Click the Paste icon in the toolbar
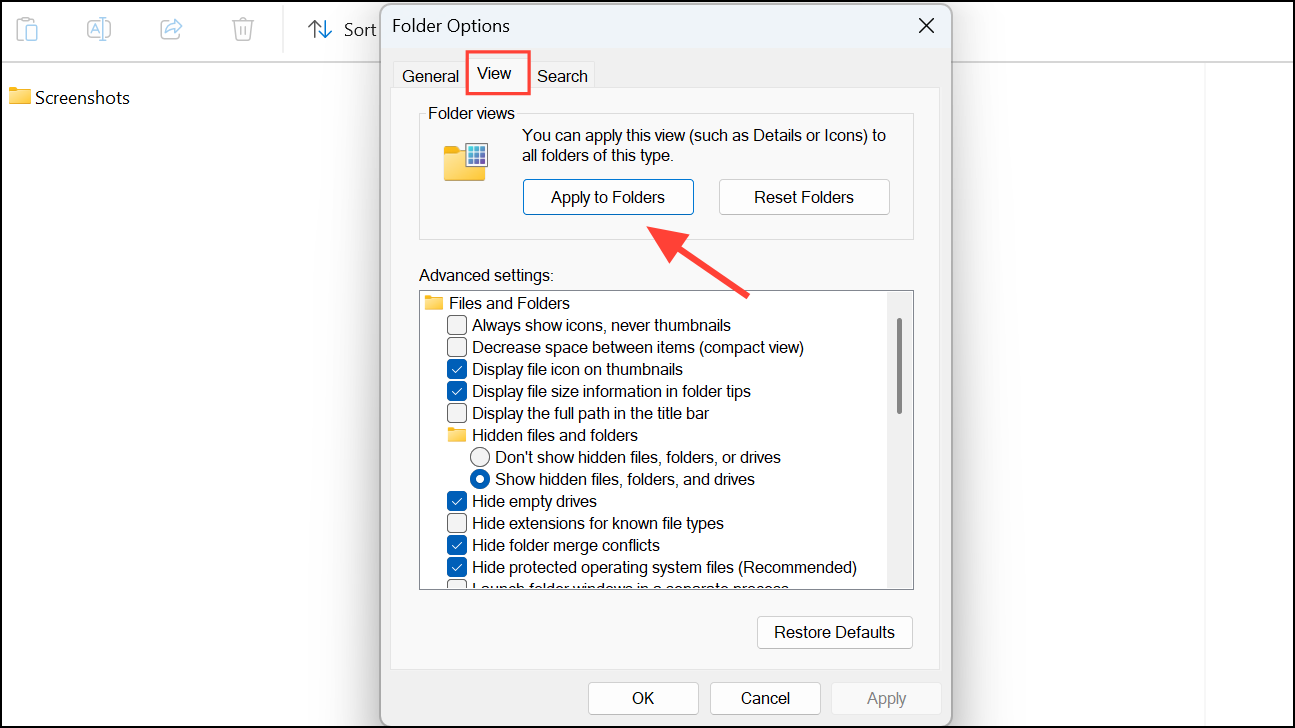Viewport: 1295px width, 728px height. tap(27, 29)
